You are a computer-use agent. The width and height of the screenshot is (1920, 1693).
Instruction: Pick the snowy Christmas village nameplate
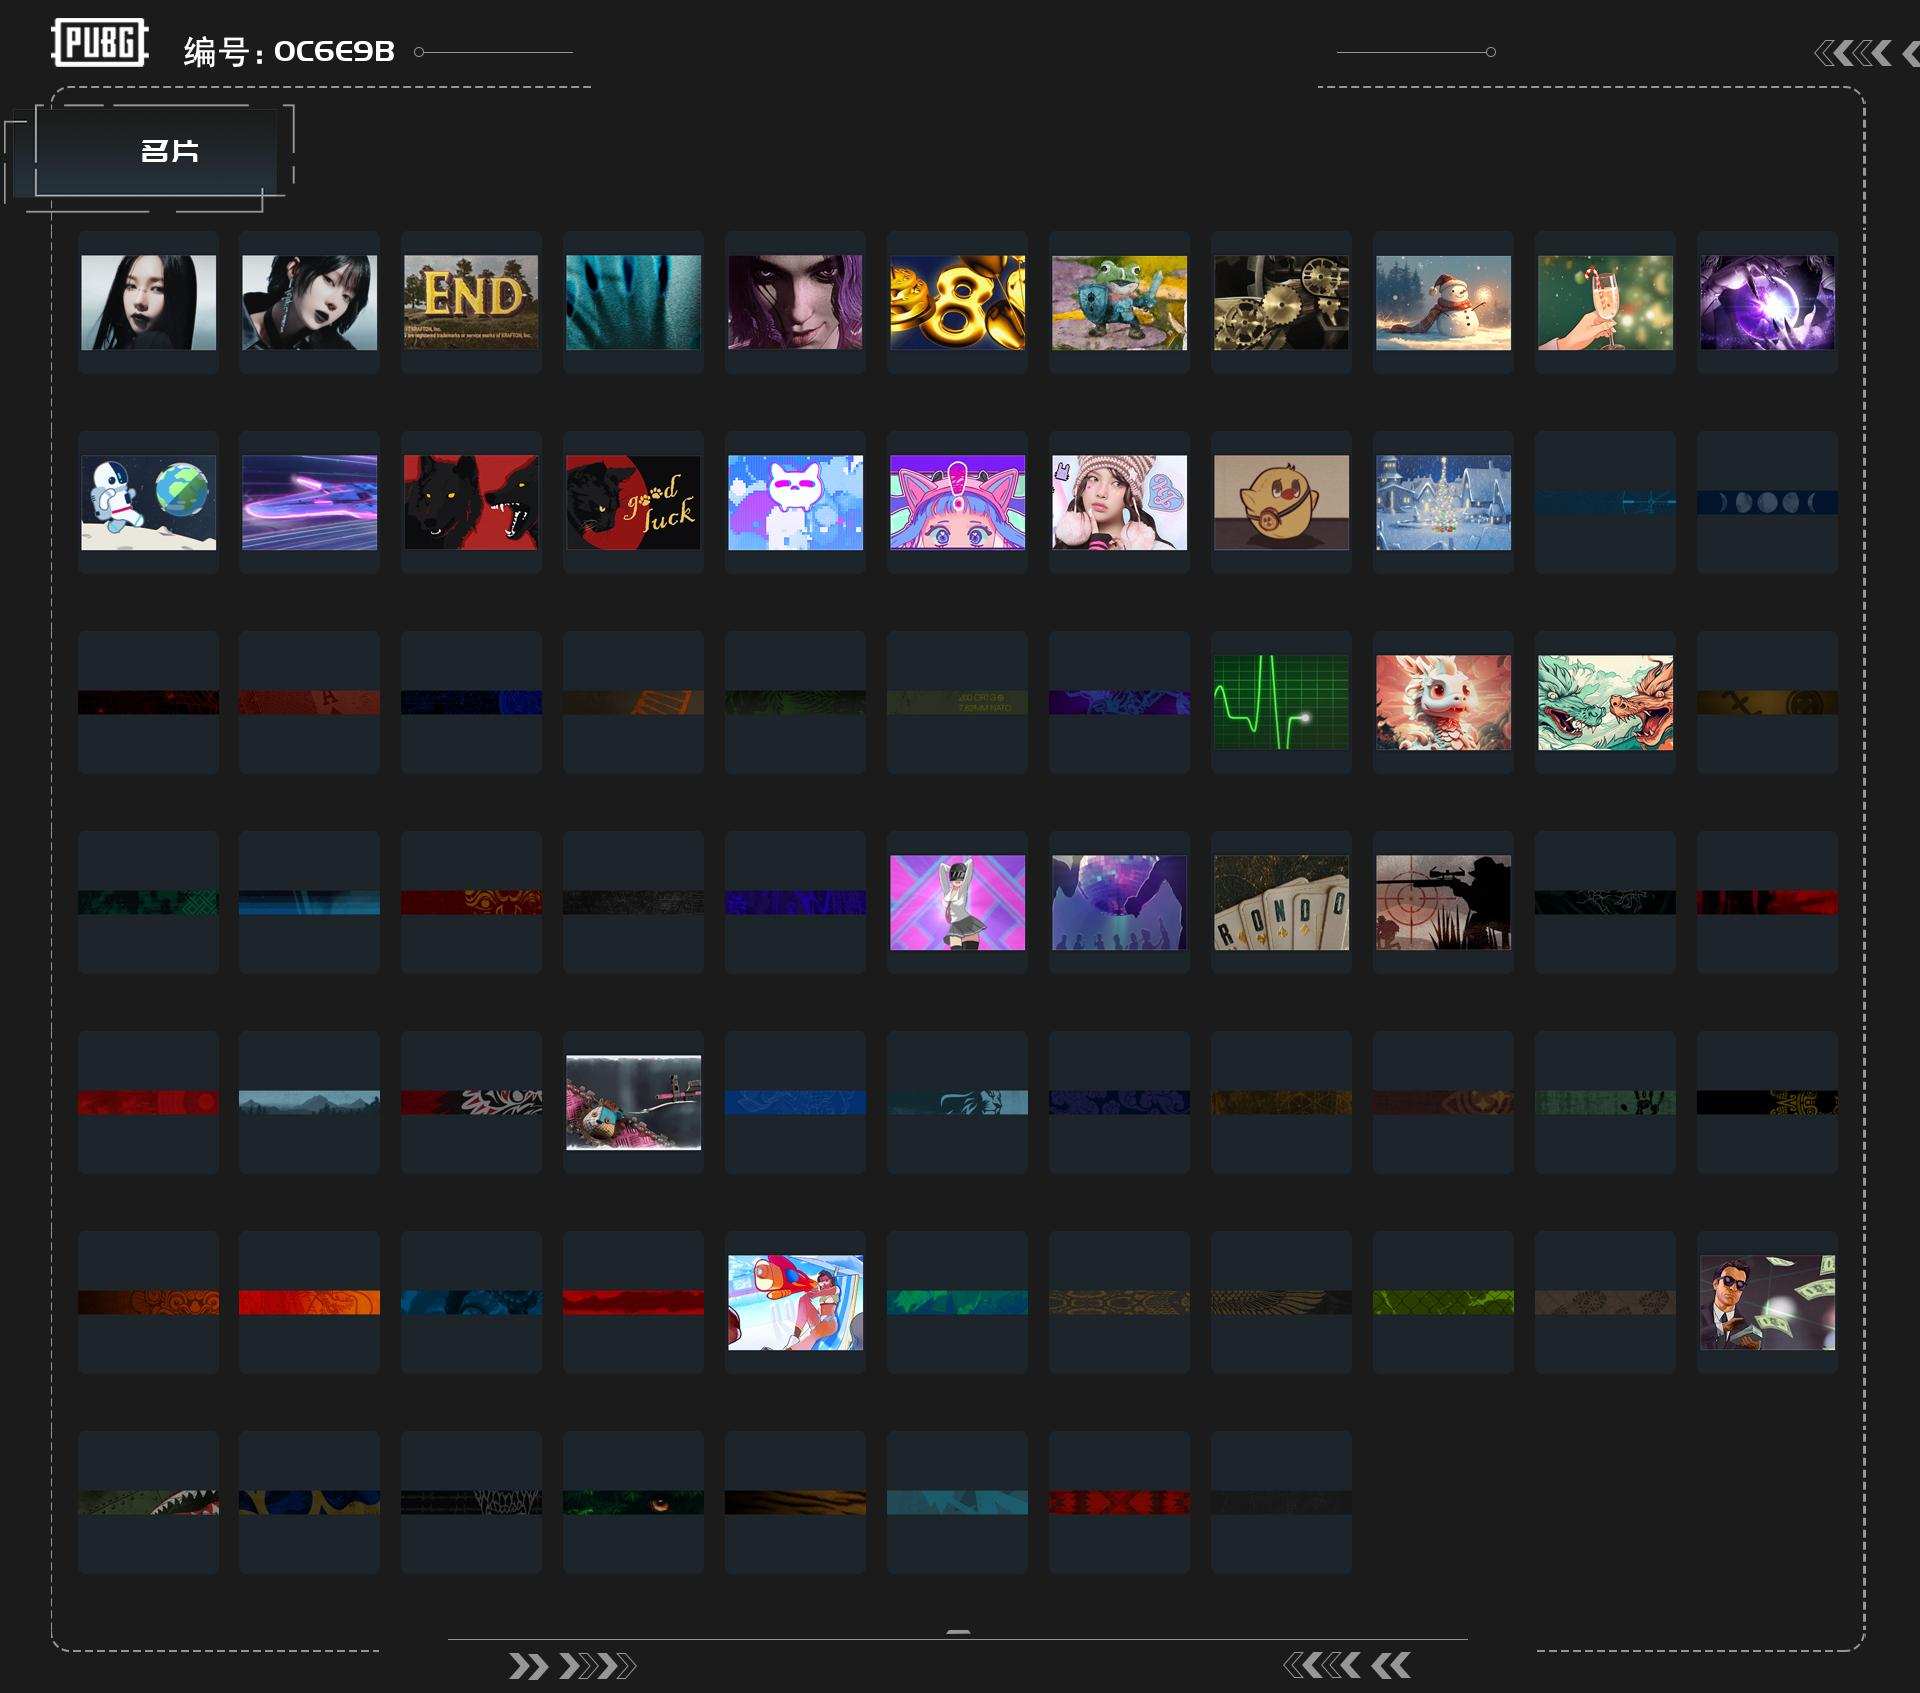click(x=1443, y=502)
